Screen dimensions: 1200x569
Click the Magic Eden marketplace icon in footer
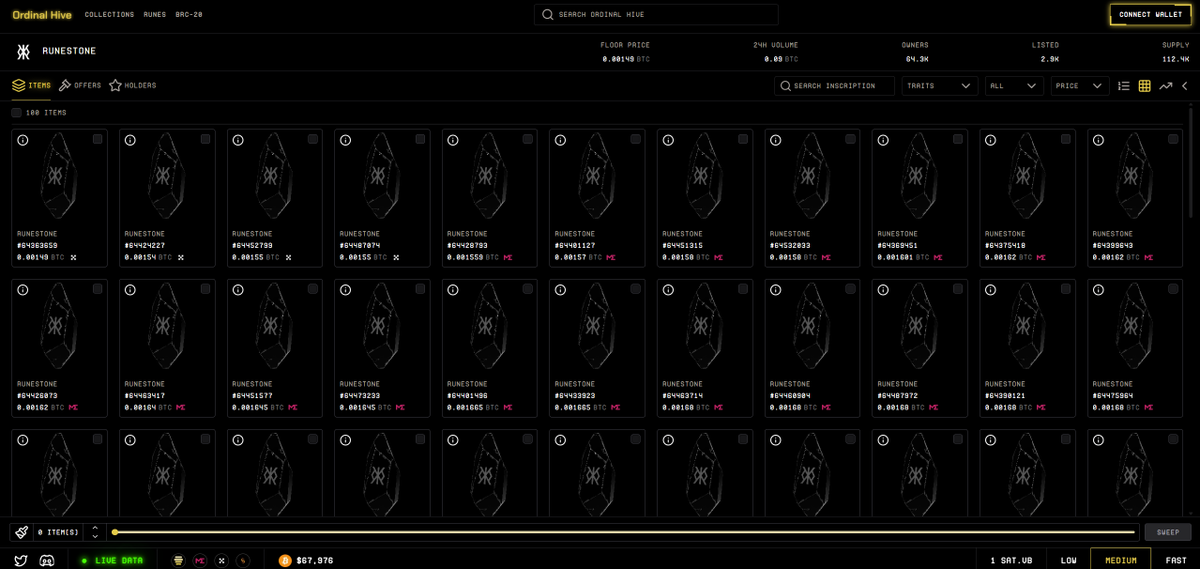pos(200,560)
